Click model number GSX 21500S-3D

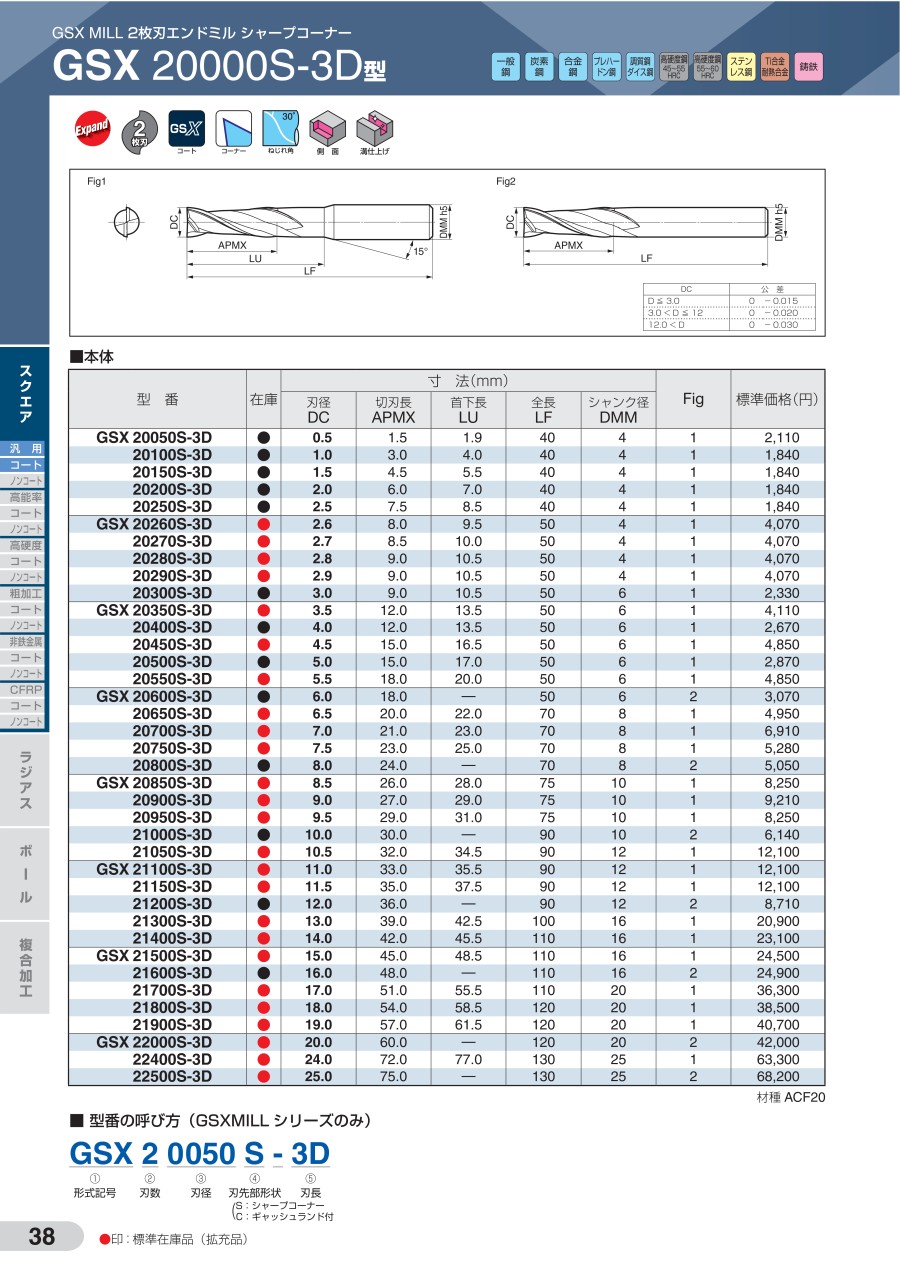(154, 955)
